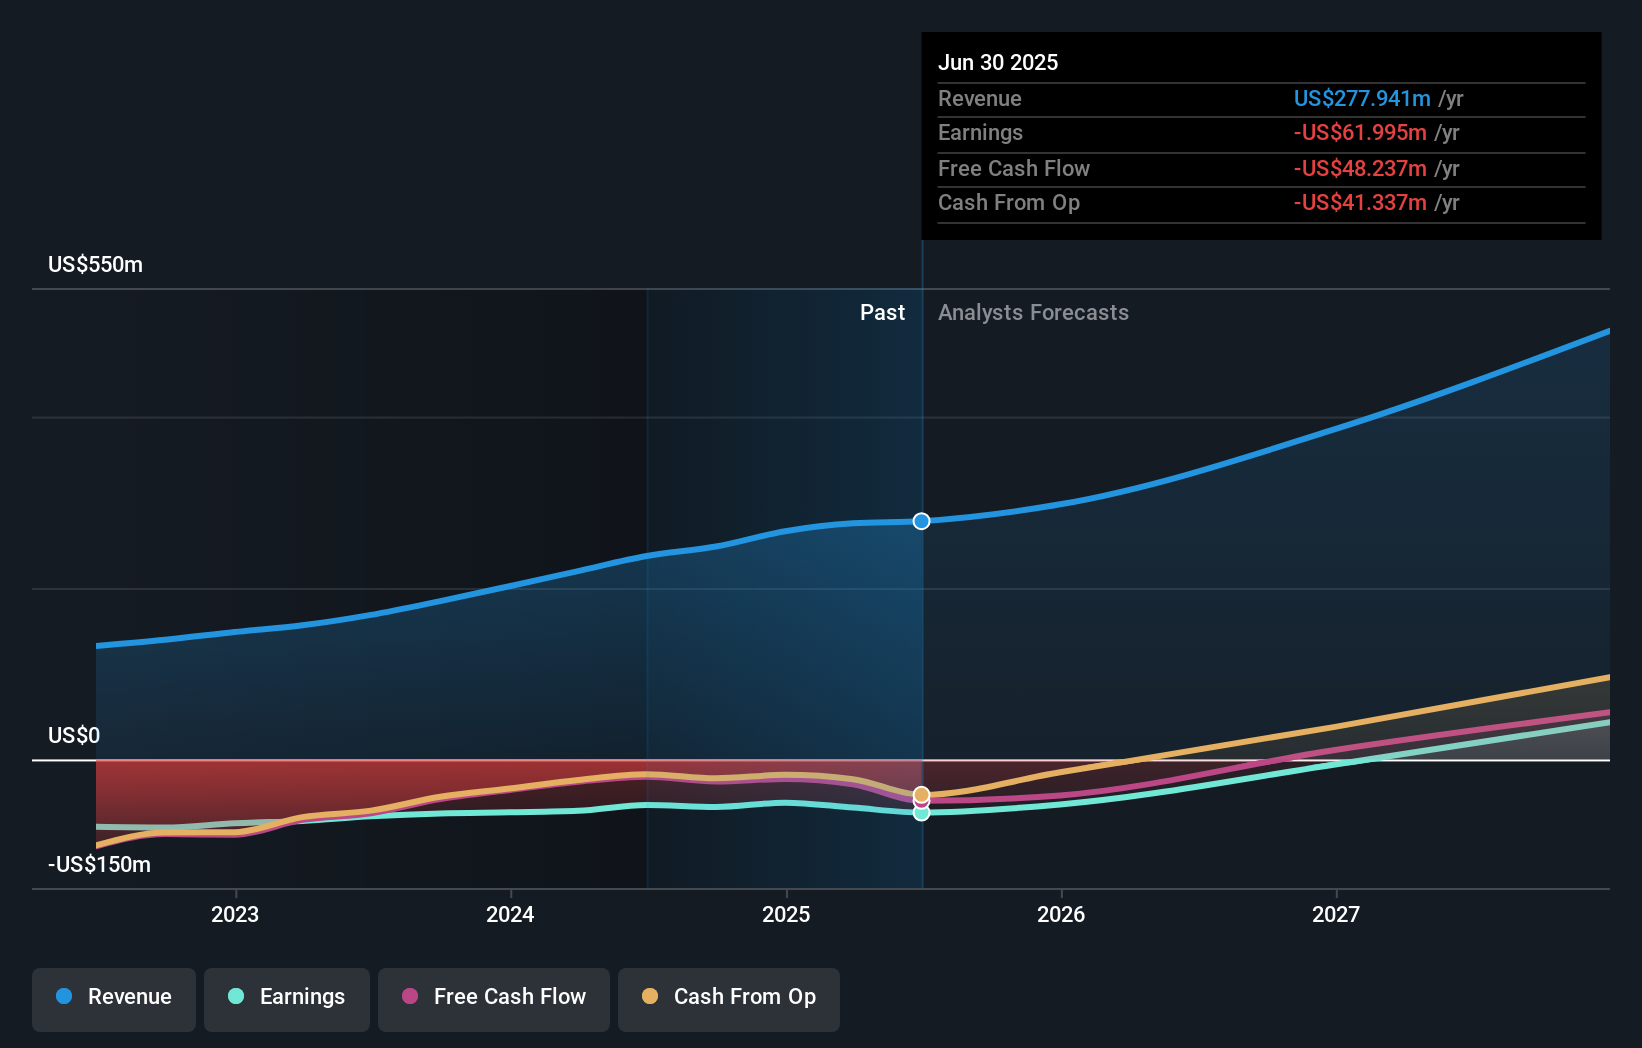This screenshot has width=1642, height=1048.
Task: Click the Revenue US$277.941m link
Action: (x=1362, y=98)
